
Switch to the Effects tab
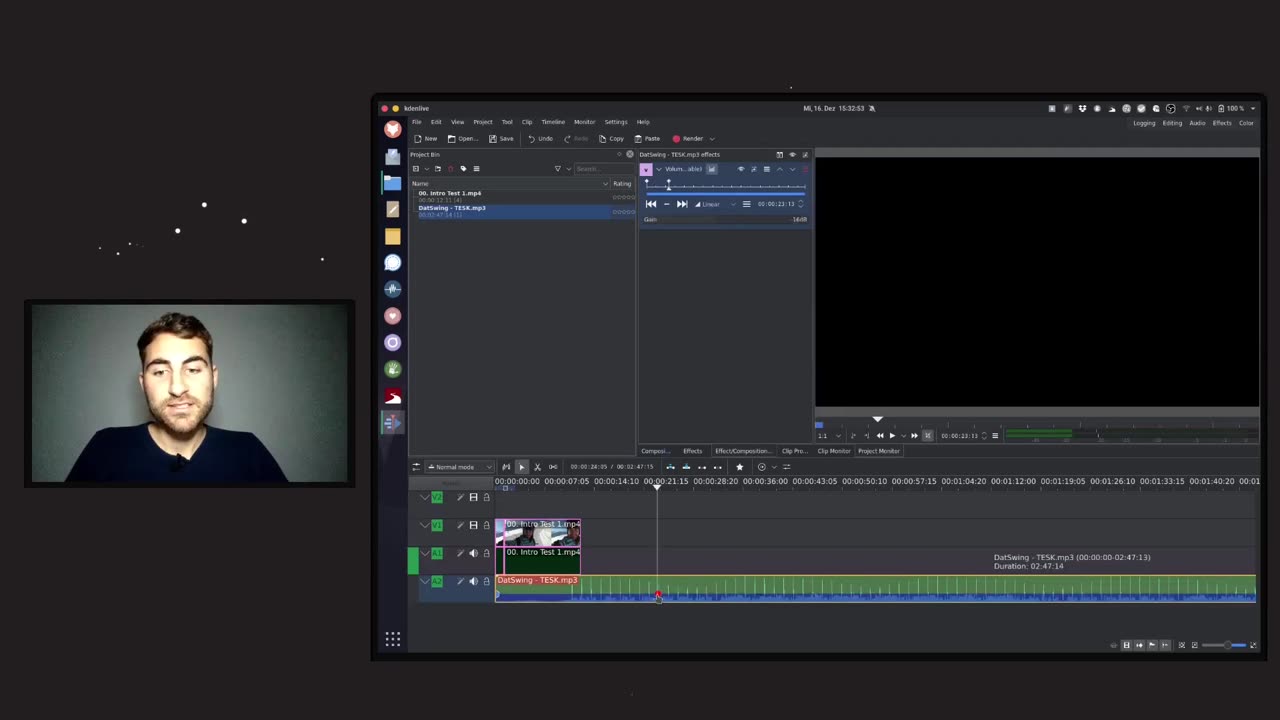[x=692, y=451]
